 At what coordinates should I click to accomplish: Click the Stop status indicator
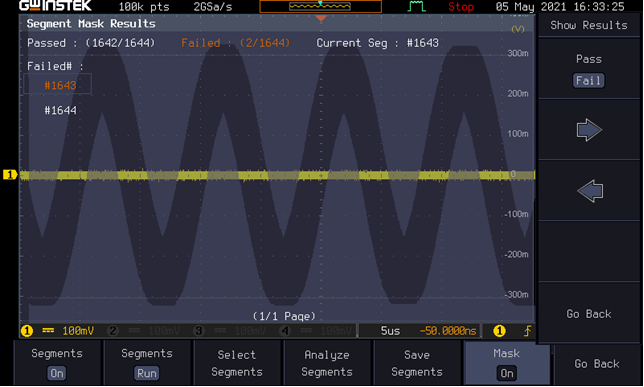point(461,7)
